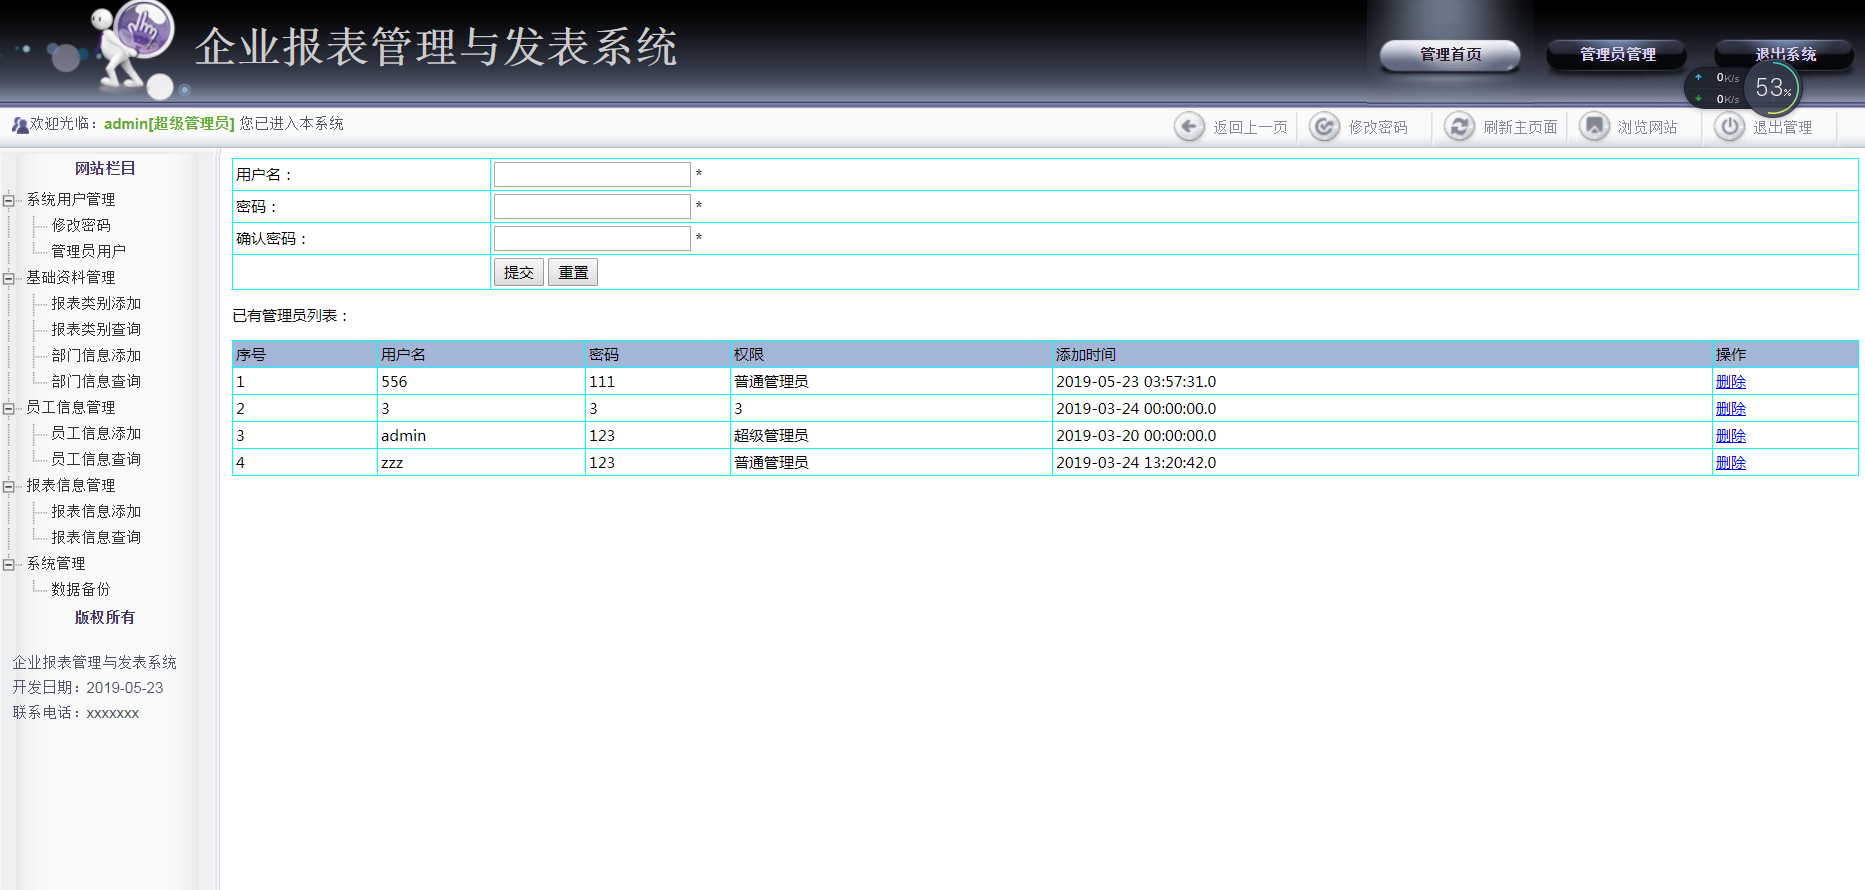Image resolution: width=1865 pixels, height=890 pixels.
Task: Open 报表类别添加 in the sidebar
Action: coord(96,303)
